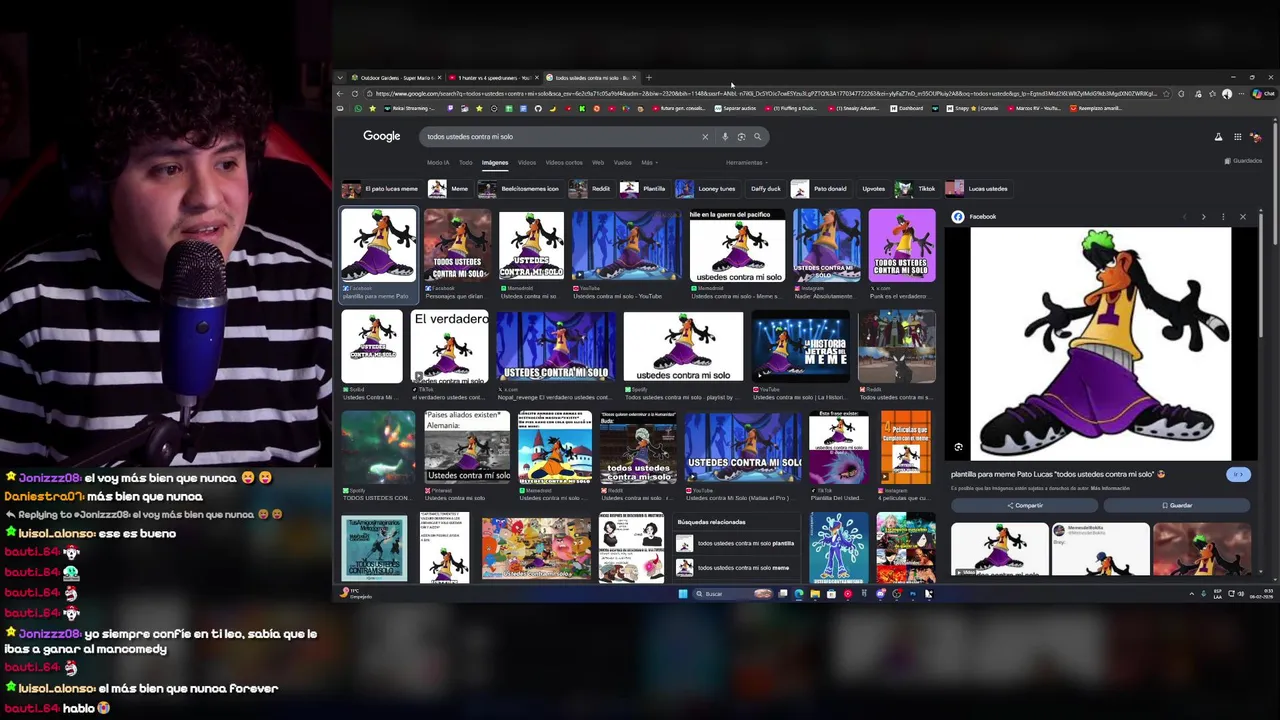Open the 'El verdadero' image result thumbnail

pyautogui.click(x=450, y=347)
